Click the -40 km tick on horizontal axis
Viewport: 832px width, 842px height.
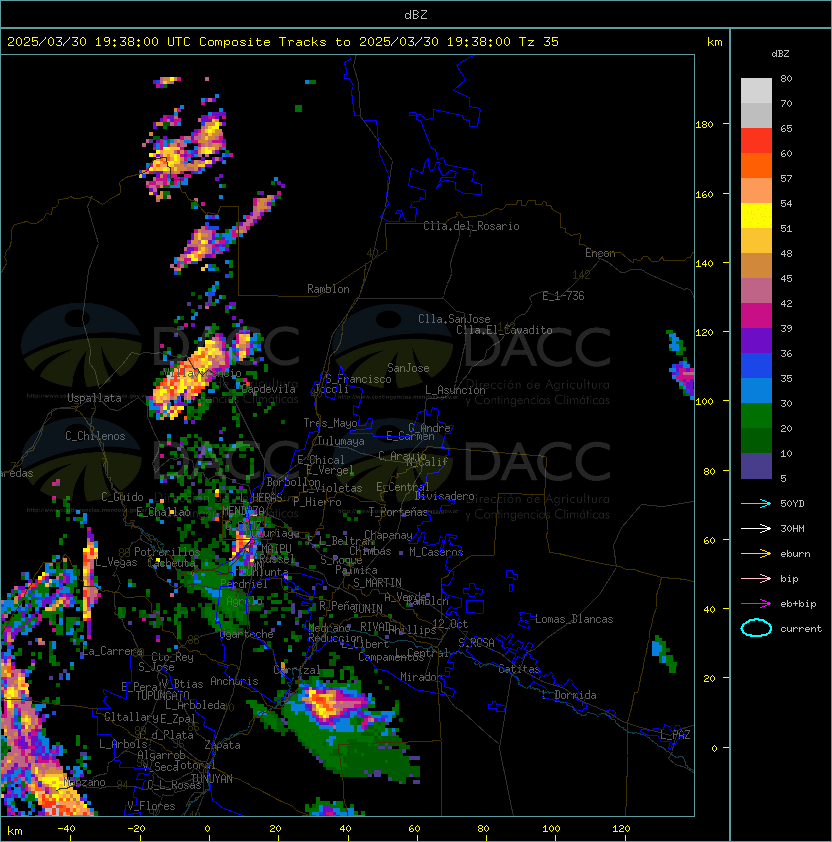66,829
